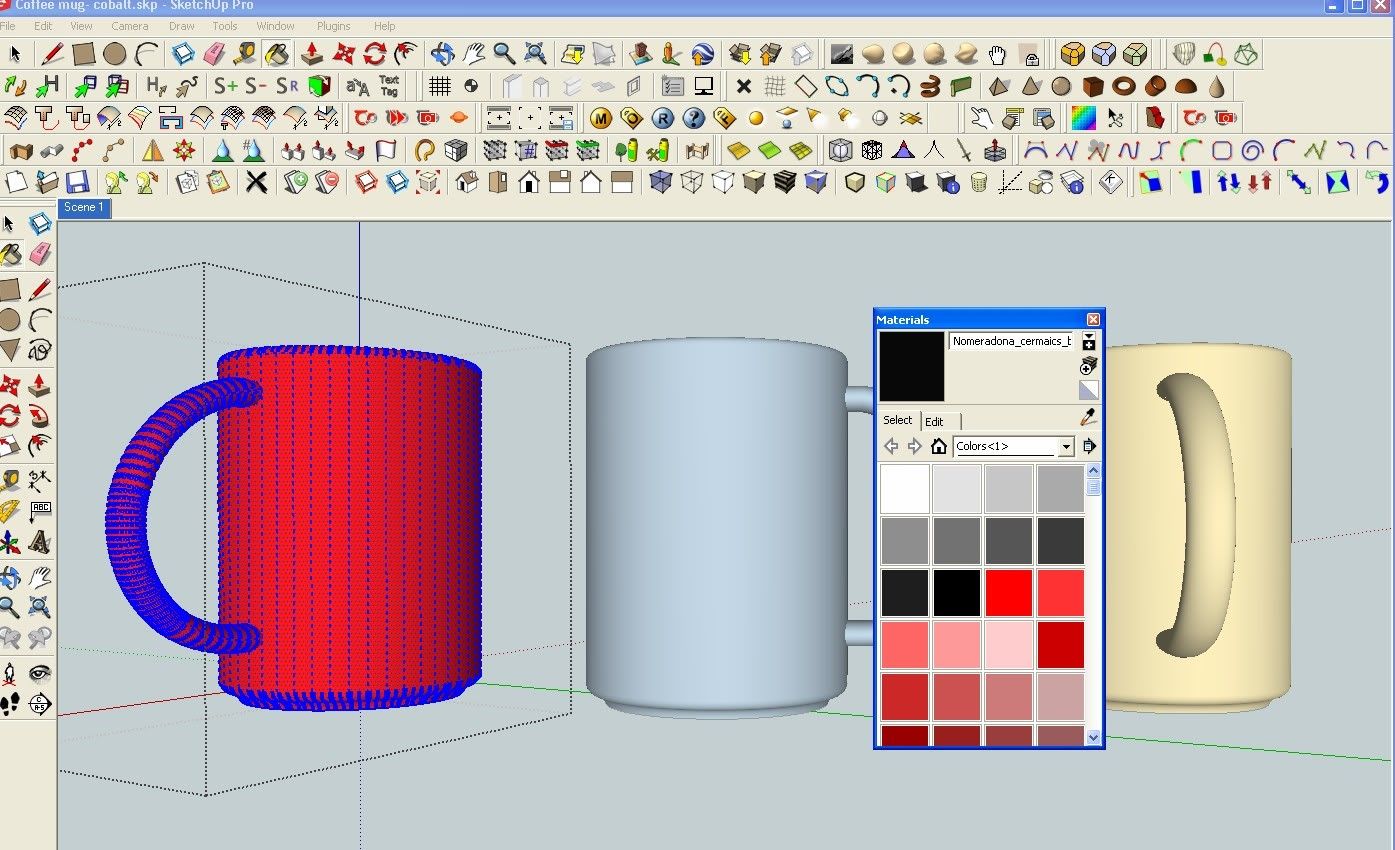Click the gold M round button icon
1395x850 pixels.
[x=601, y=118]
